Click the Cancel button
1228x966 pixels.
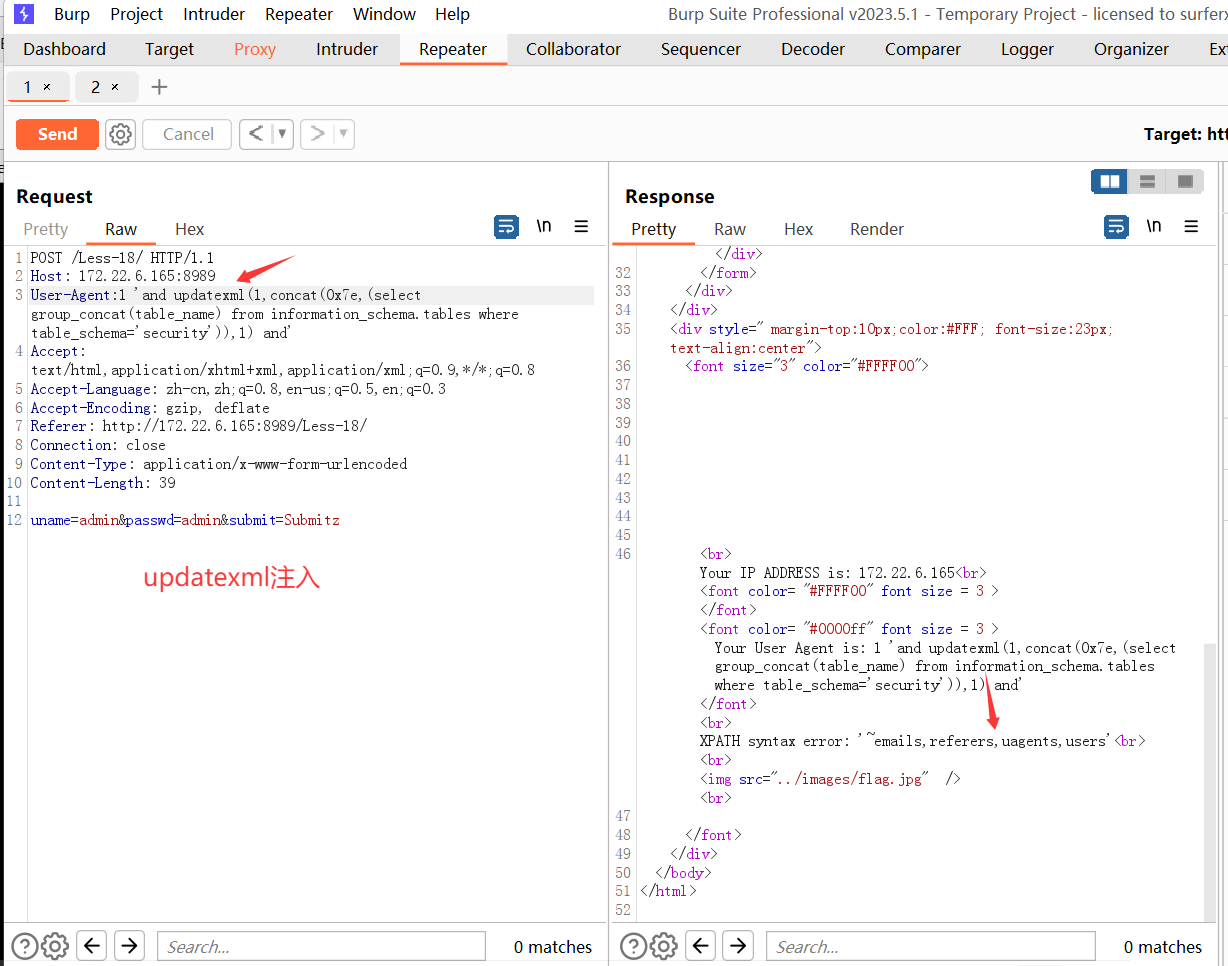click(188, 134)
